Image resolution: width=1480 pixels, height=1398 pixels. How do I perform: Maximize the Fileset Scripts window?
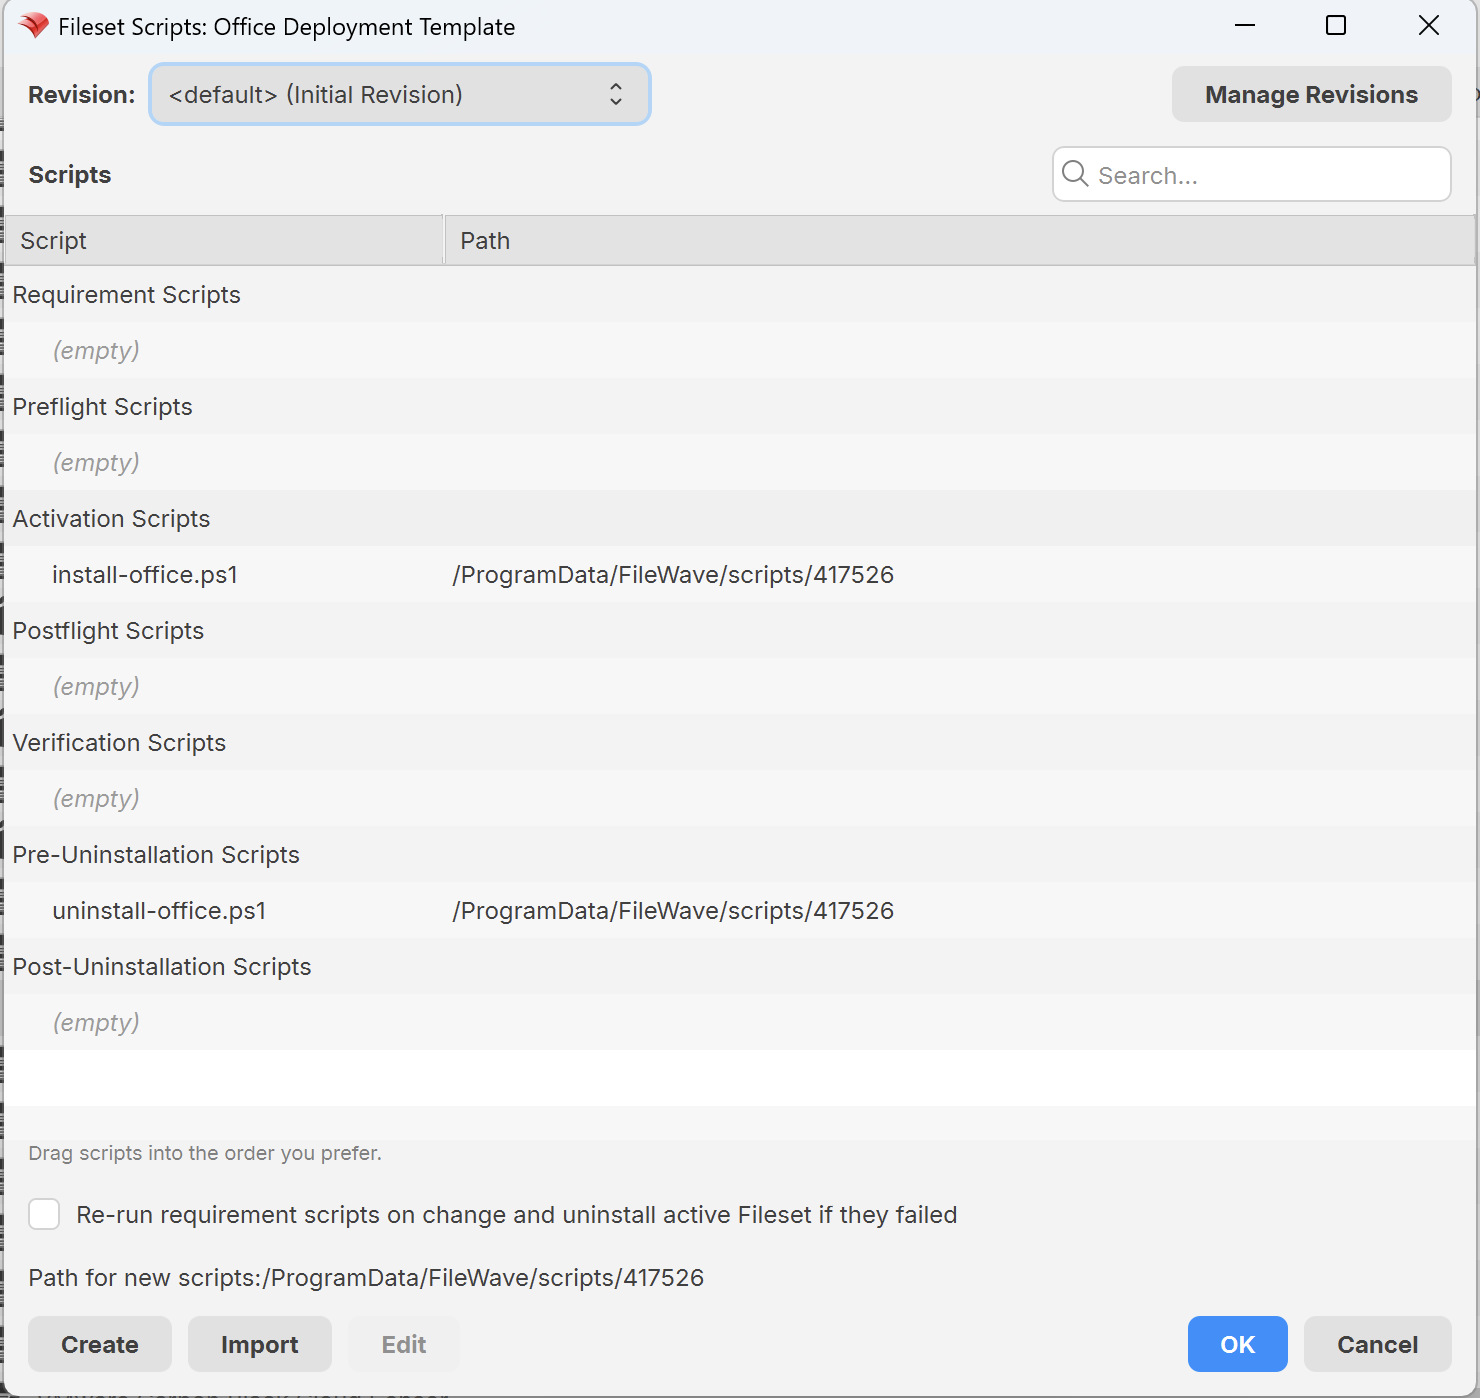[x=1336, y=26]
